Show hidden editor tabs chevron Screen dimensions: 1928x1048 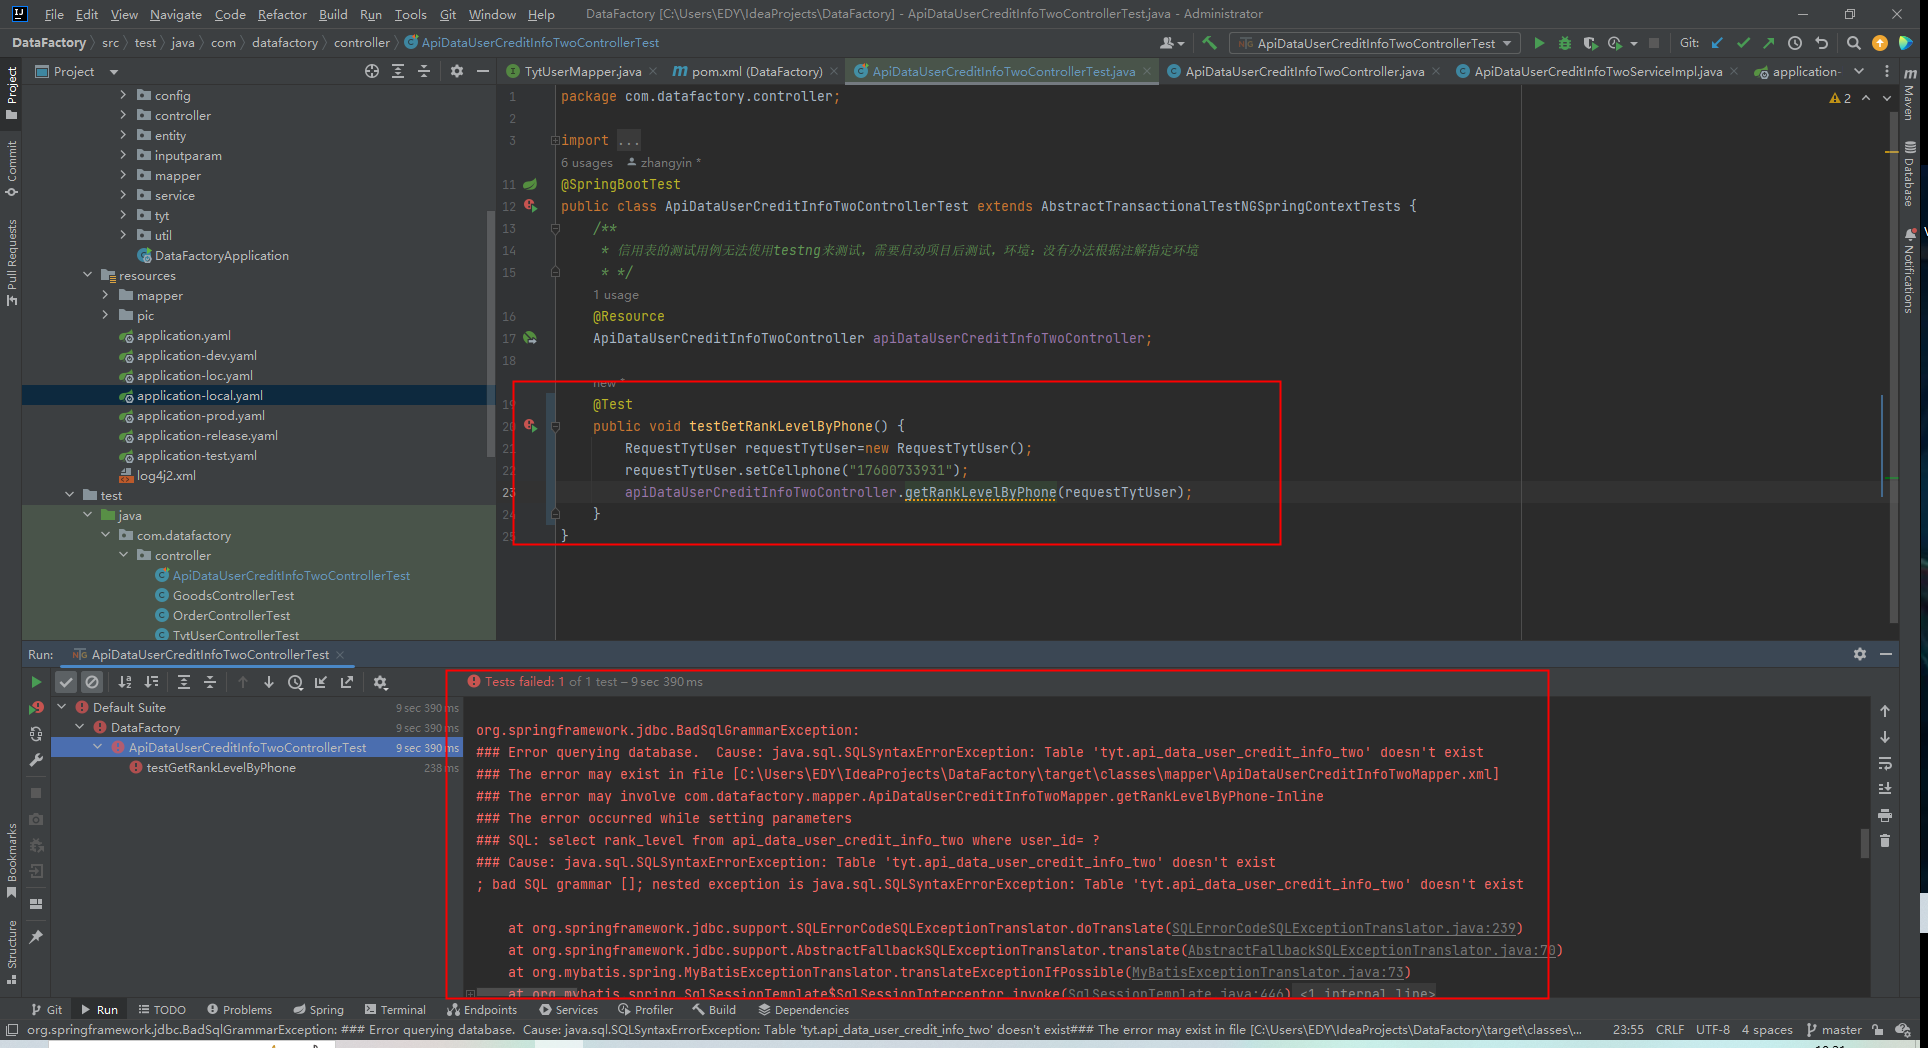pyautogui.click(x=1859, y=71)
